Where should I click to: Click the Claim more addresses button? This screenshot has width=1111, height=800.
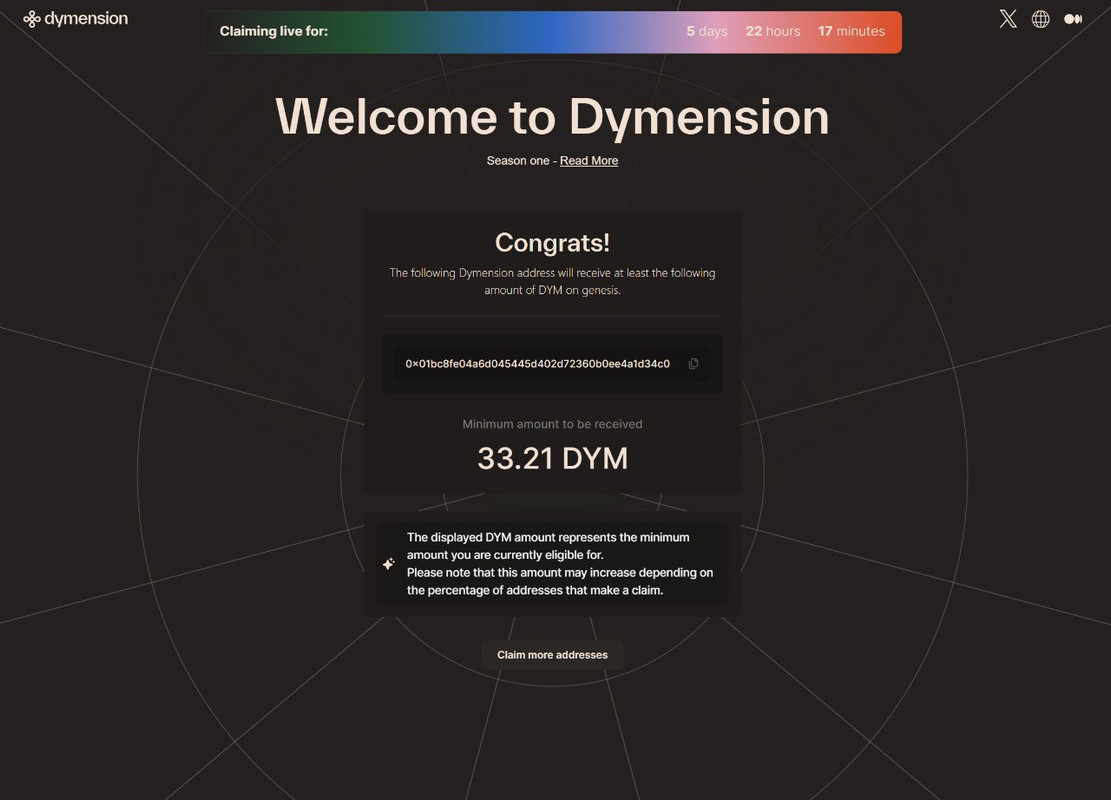tap(552, 655)
